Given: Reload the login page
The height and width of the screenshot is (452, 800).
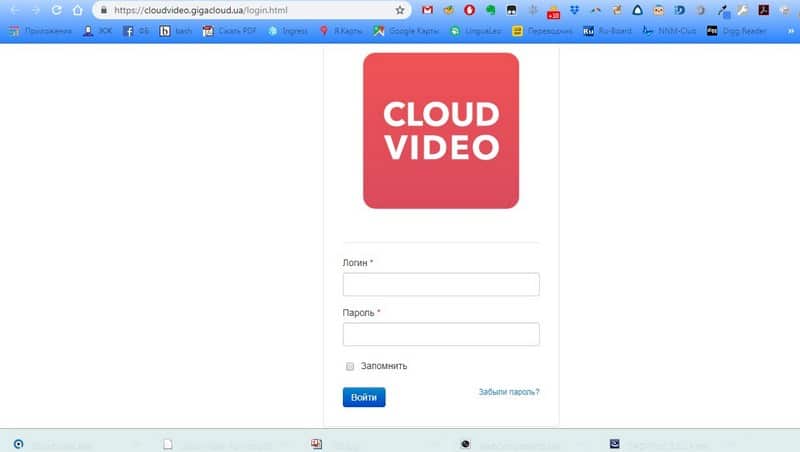Looking at the screenshot, I should click(57, 10).
